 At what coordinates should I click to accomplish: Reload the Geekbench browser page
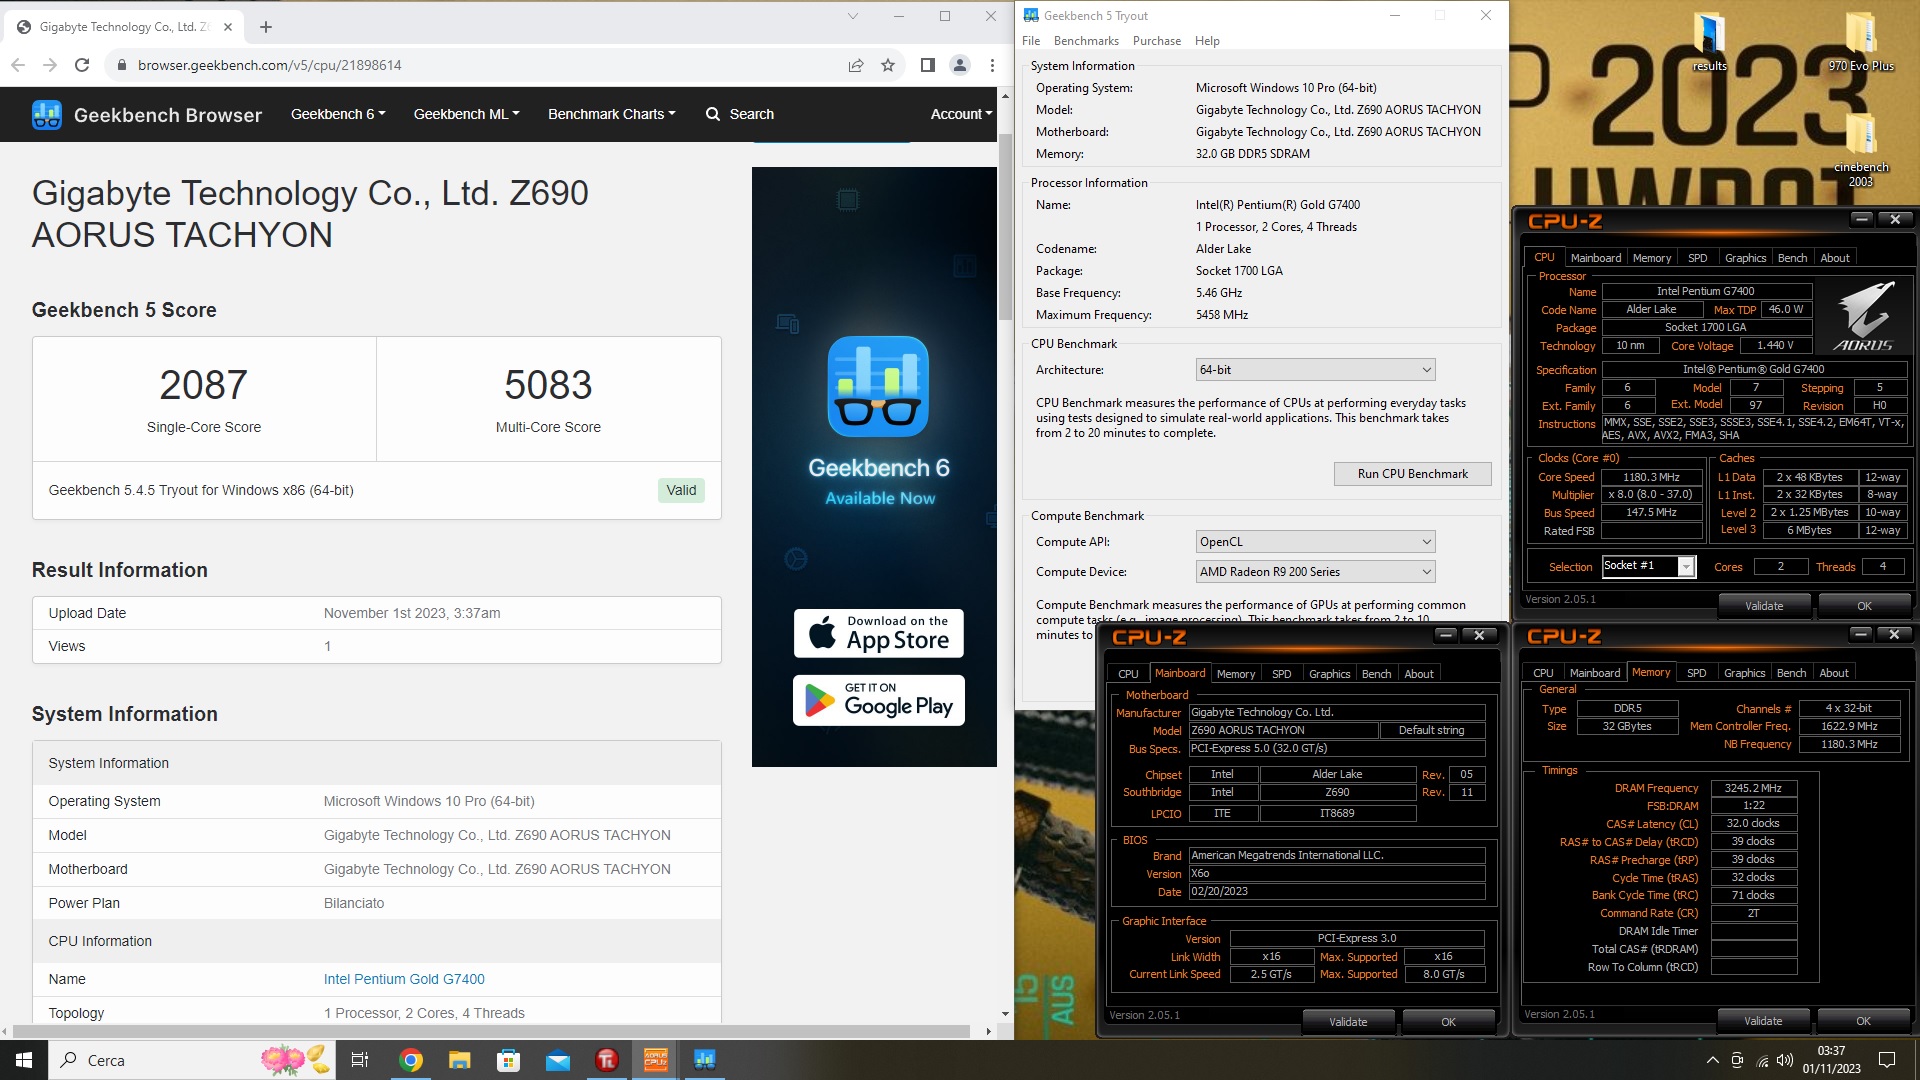tap(82, 65)
